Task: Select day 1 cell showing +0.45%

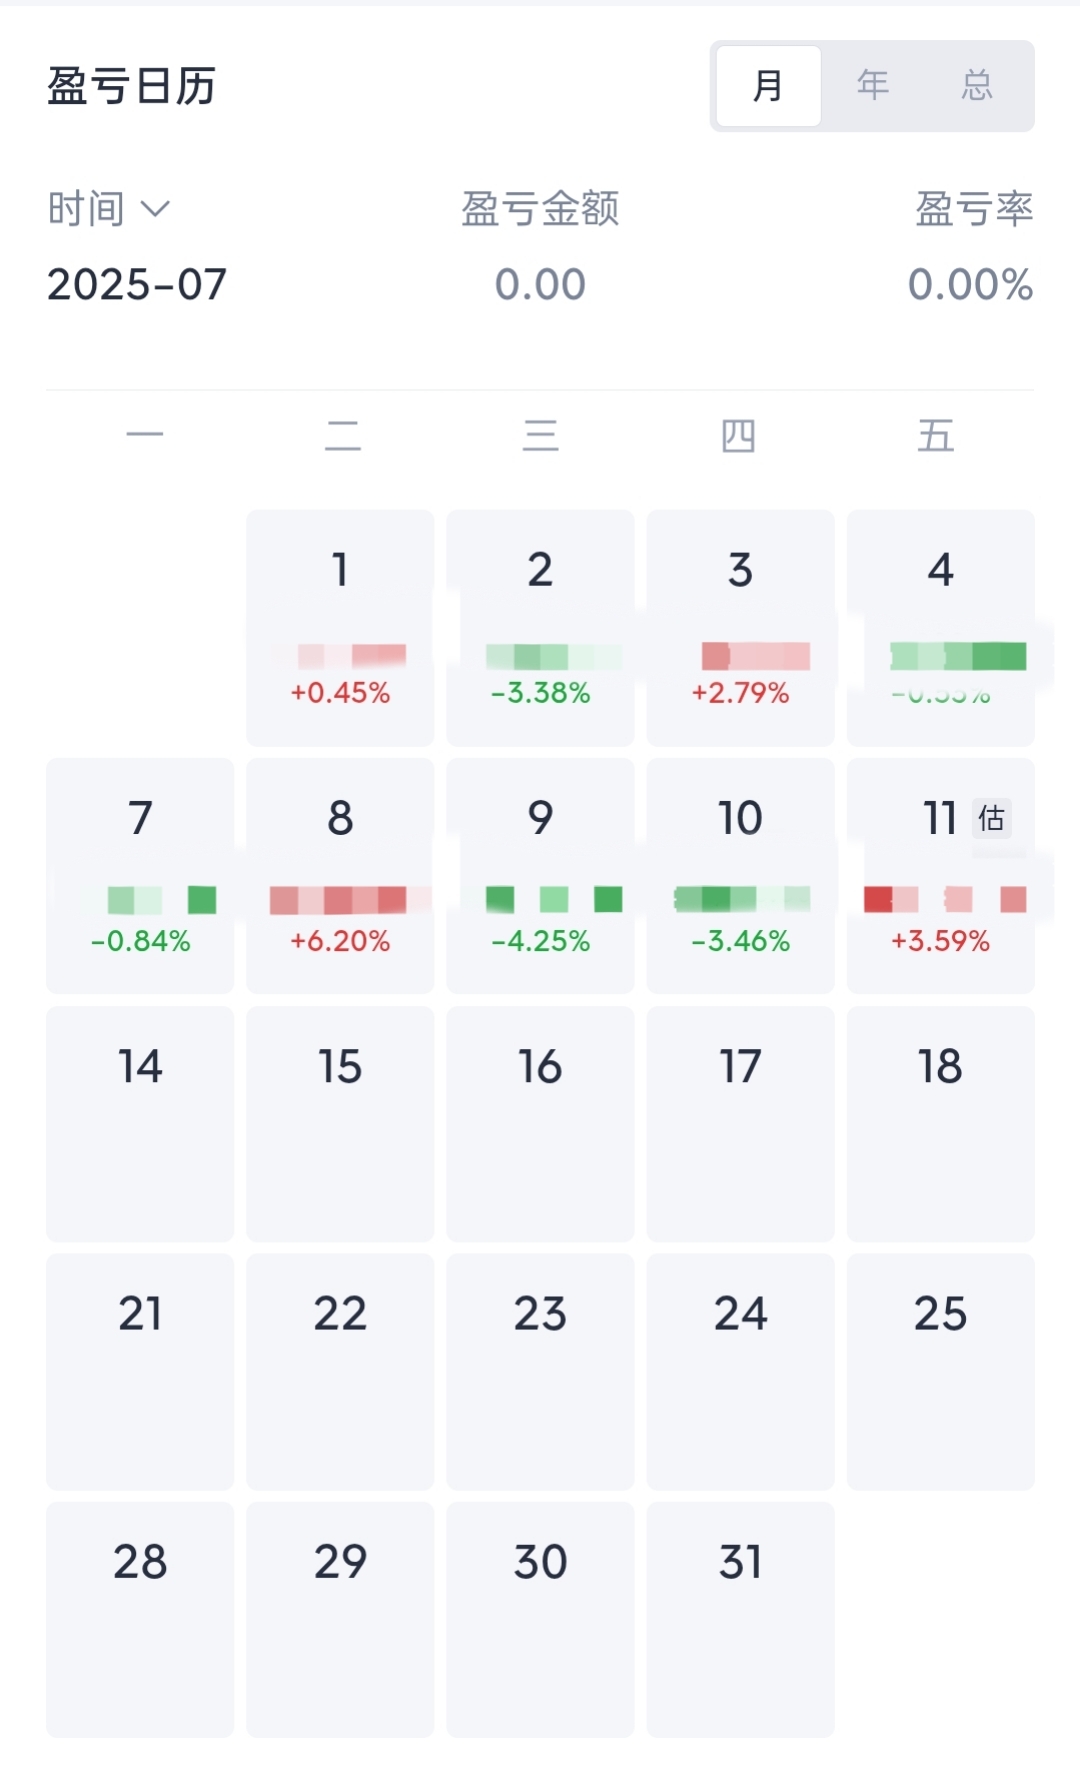Action: tap(340, 628)
